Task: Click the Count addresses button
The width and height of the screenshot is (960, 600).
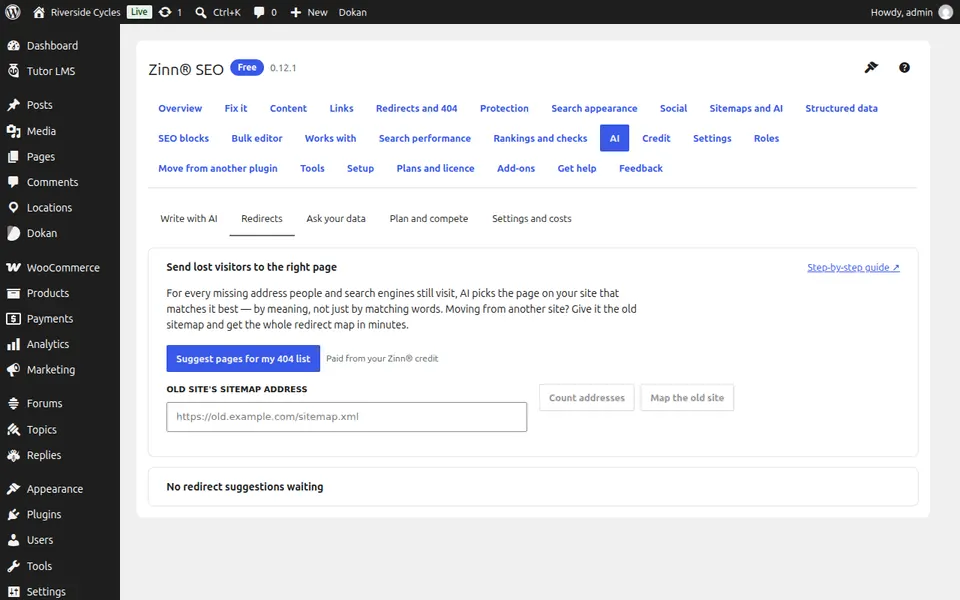Action: tap(587, 398)
